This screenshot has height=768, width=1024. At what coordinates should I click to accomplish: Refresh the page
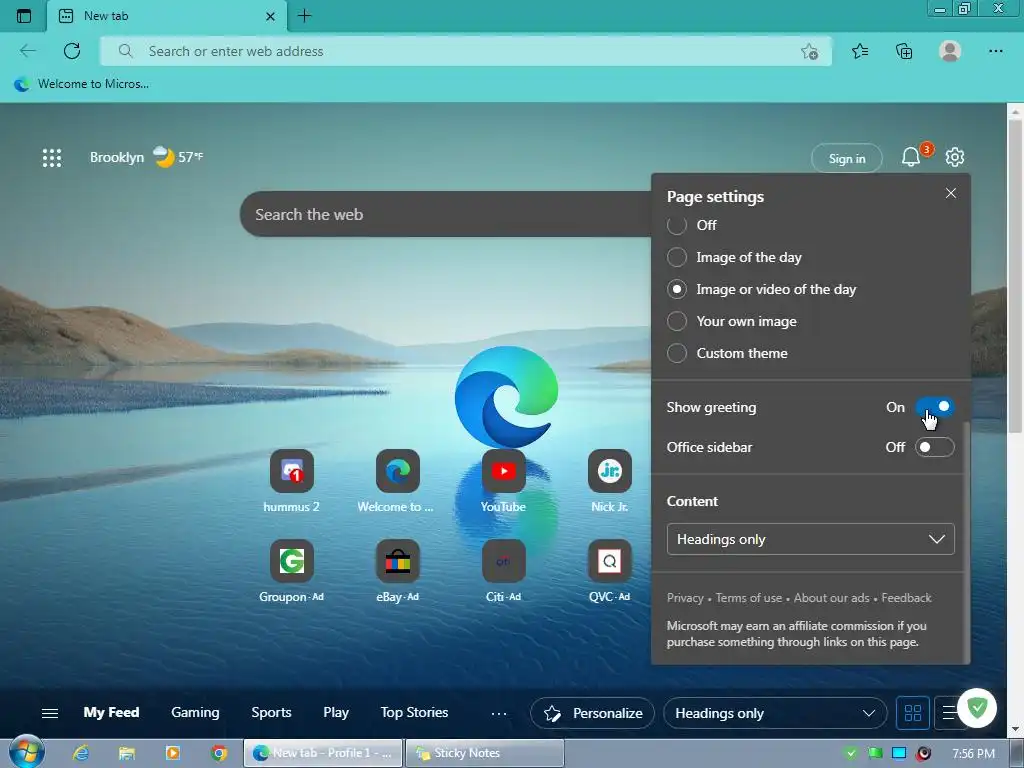[72, 51]
